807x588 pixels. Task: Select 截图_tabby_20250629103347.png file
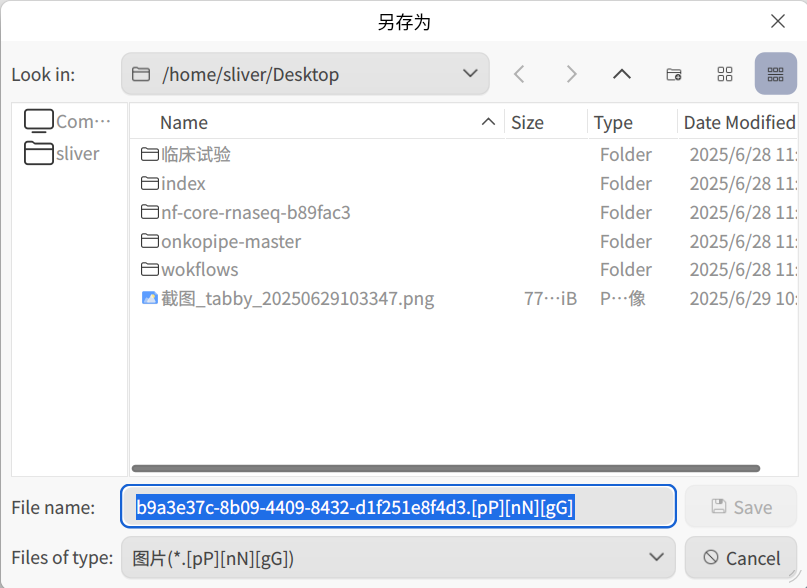coord(287,298)
